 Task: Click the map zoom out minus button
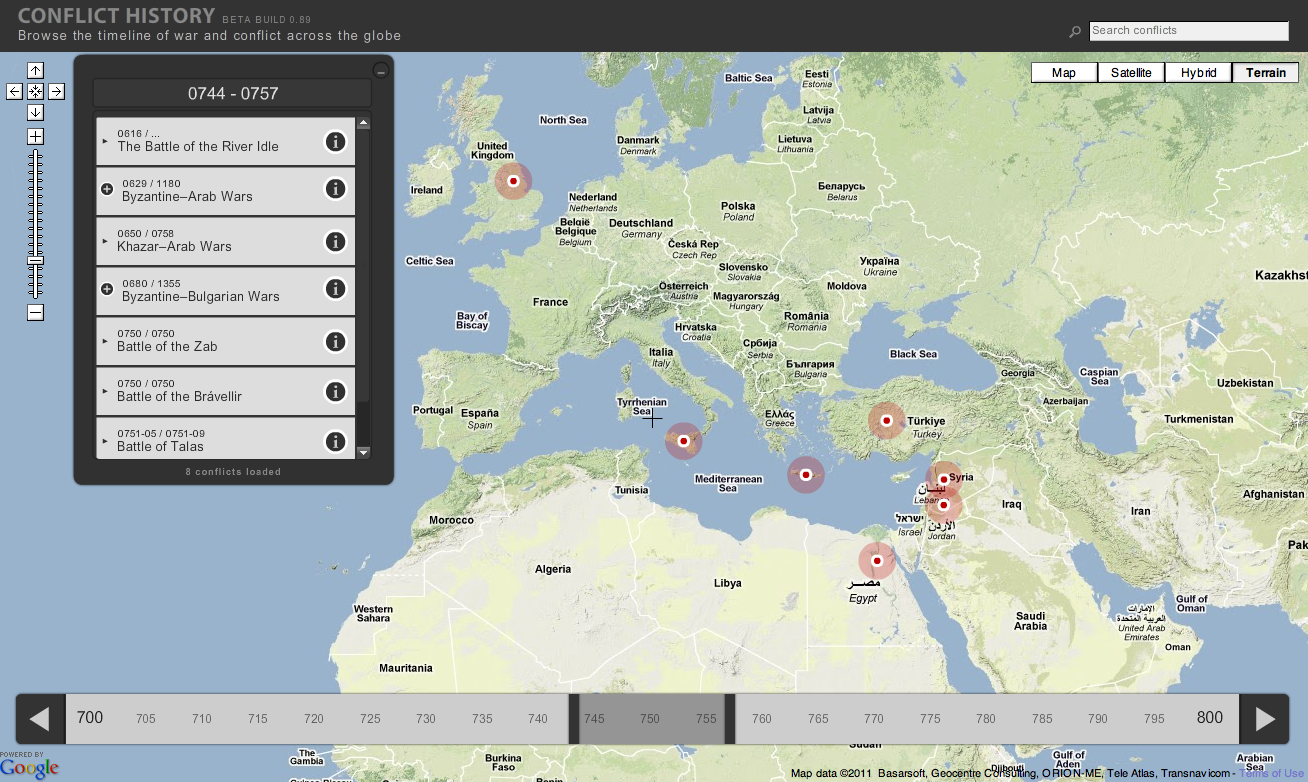(35, 313)
